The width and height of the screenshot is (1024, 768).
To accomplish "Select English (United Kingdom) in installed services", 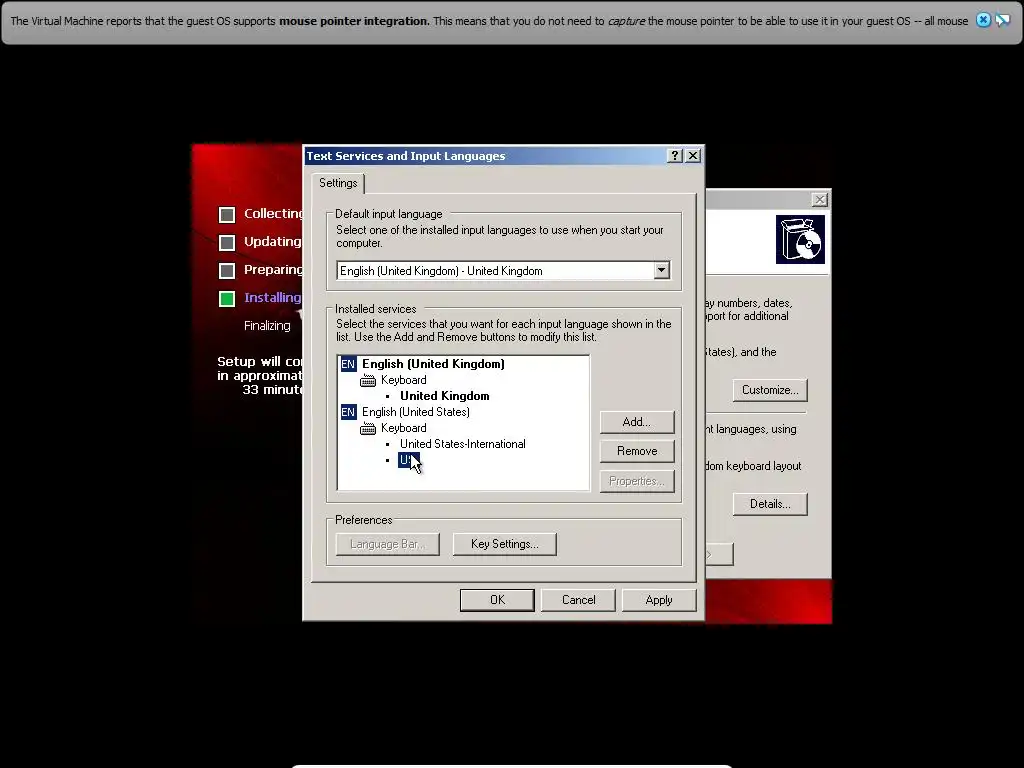I will [x=433, y=364].
